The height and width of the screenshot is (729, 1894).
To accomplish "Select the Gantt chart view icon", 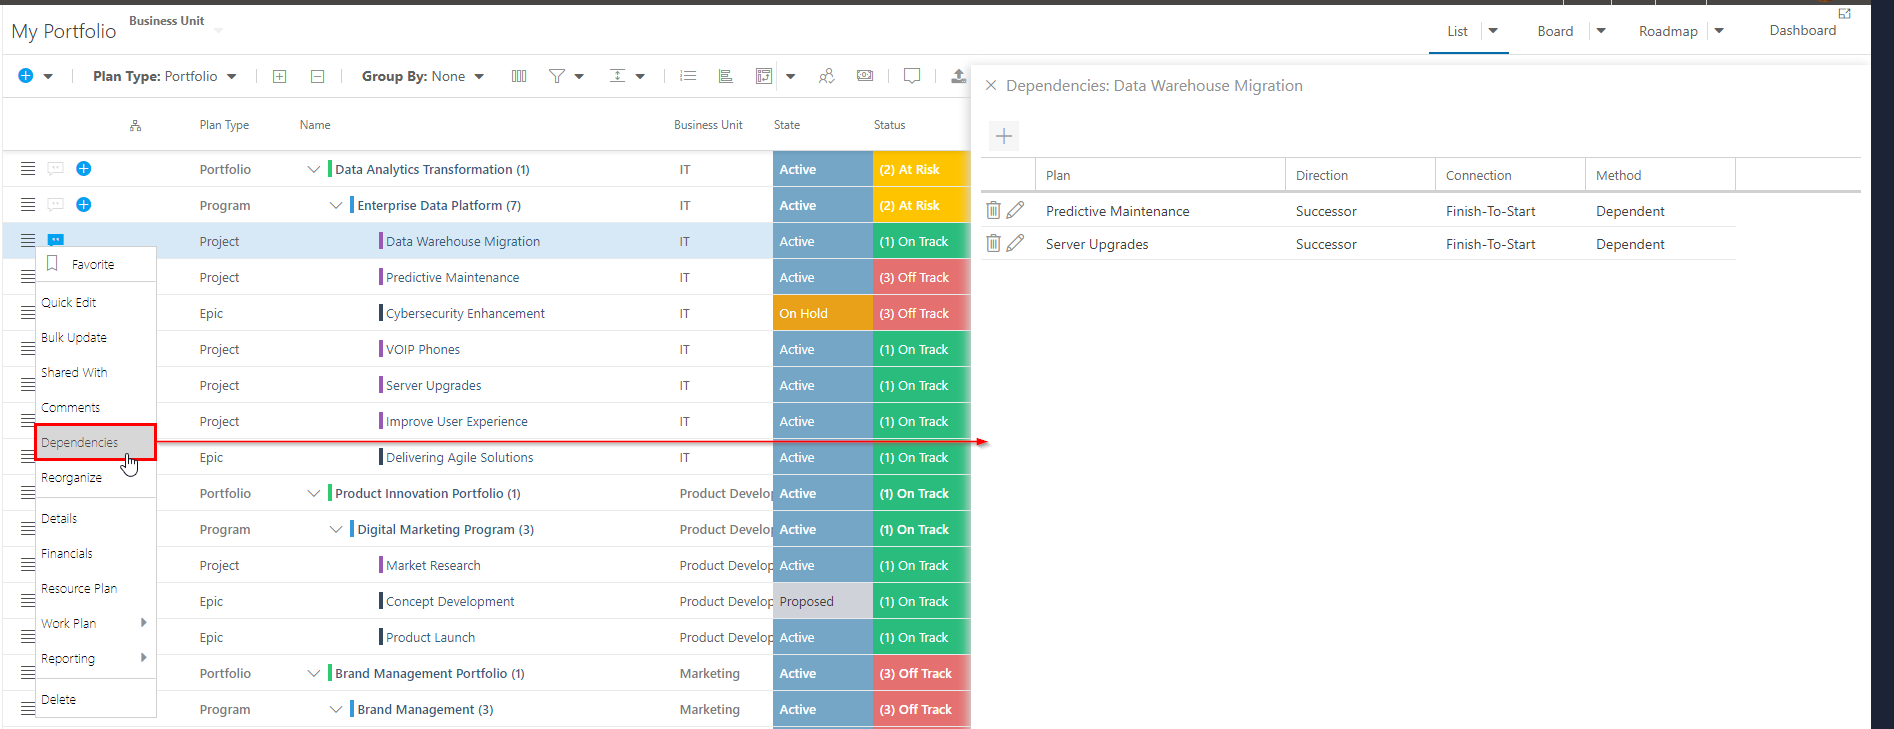I will (726, 76).
